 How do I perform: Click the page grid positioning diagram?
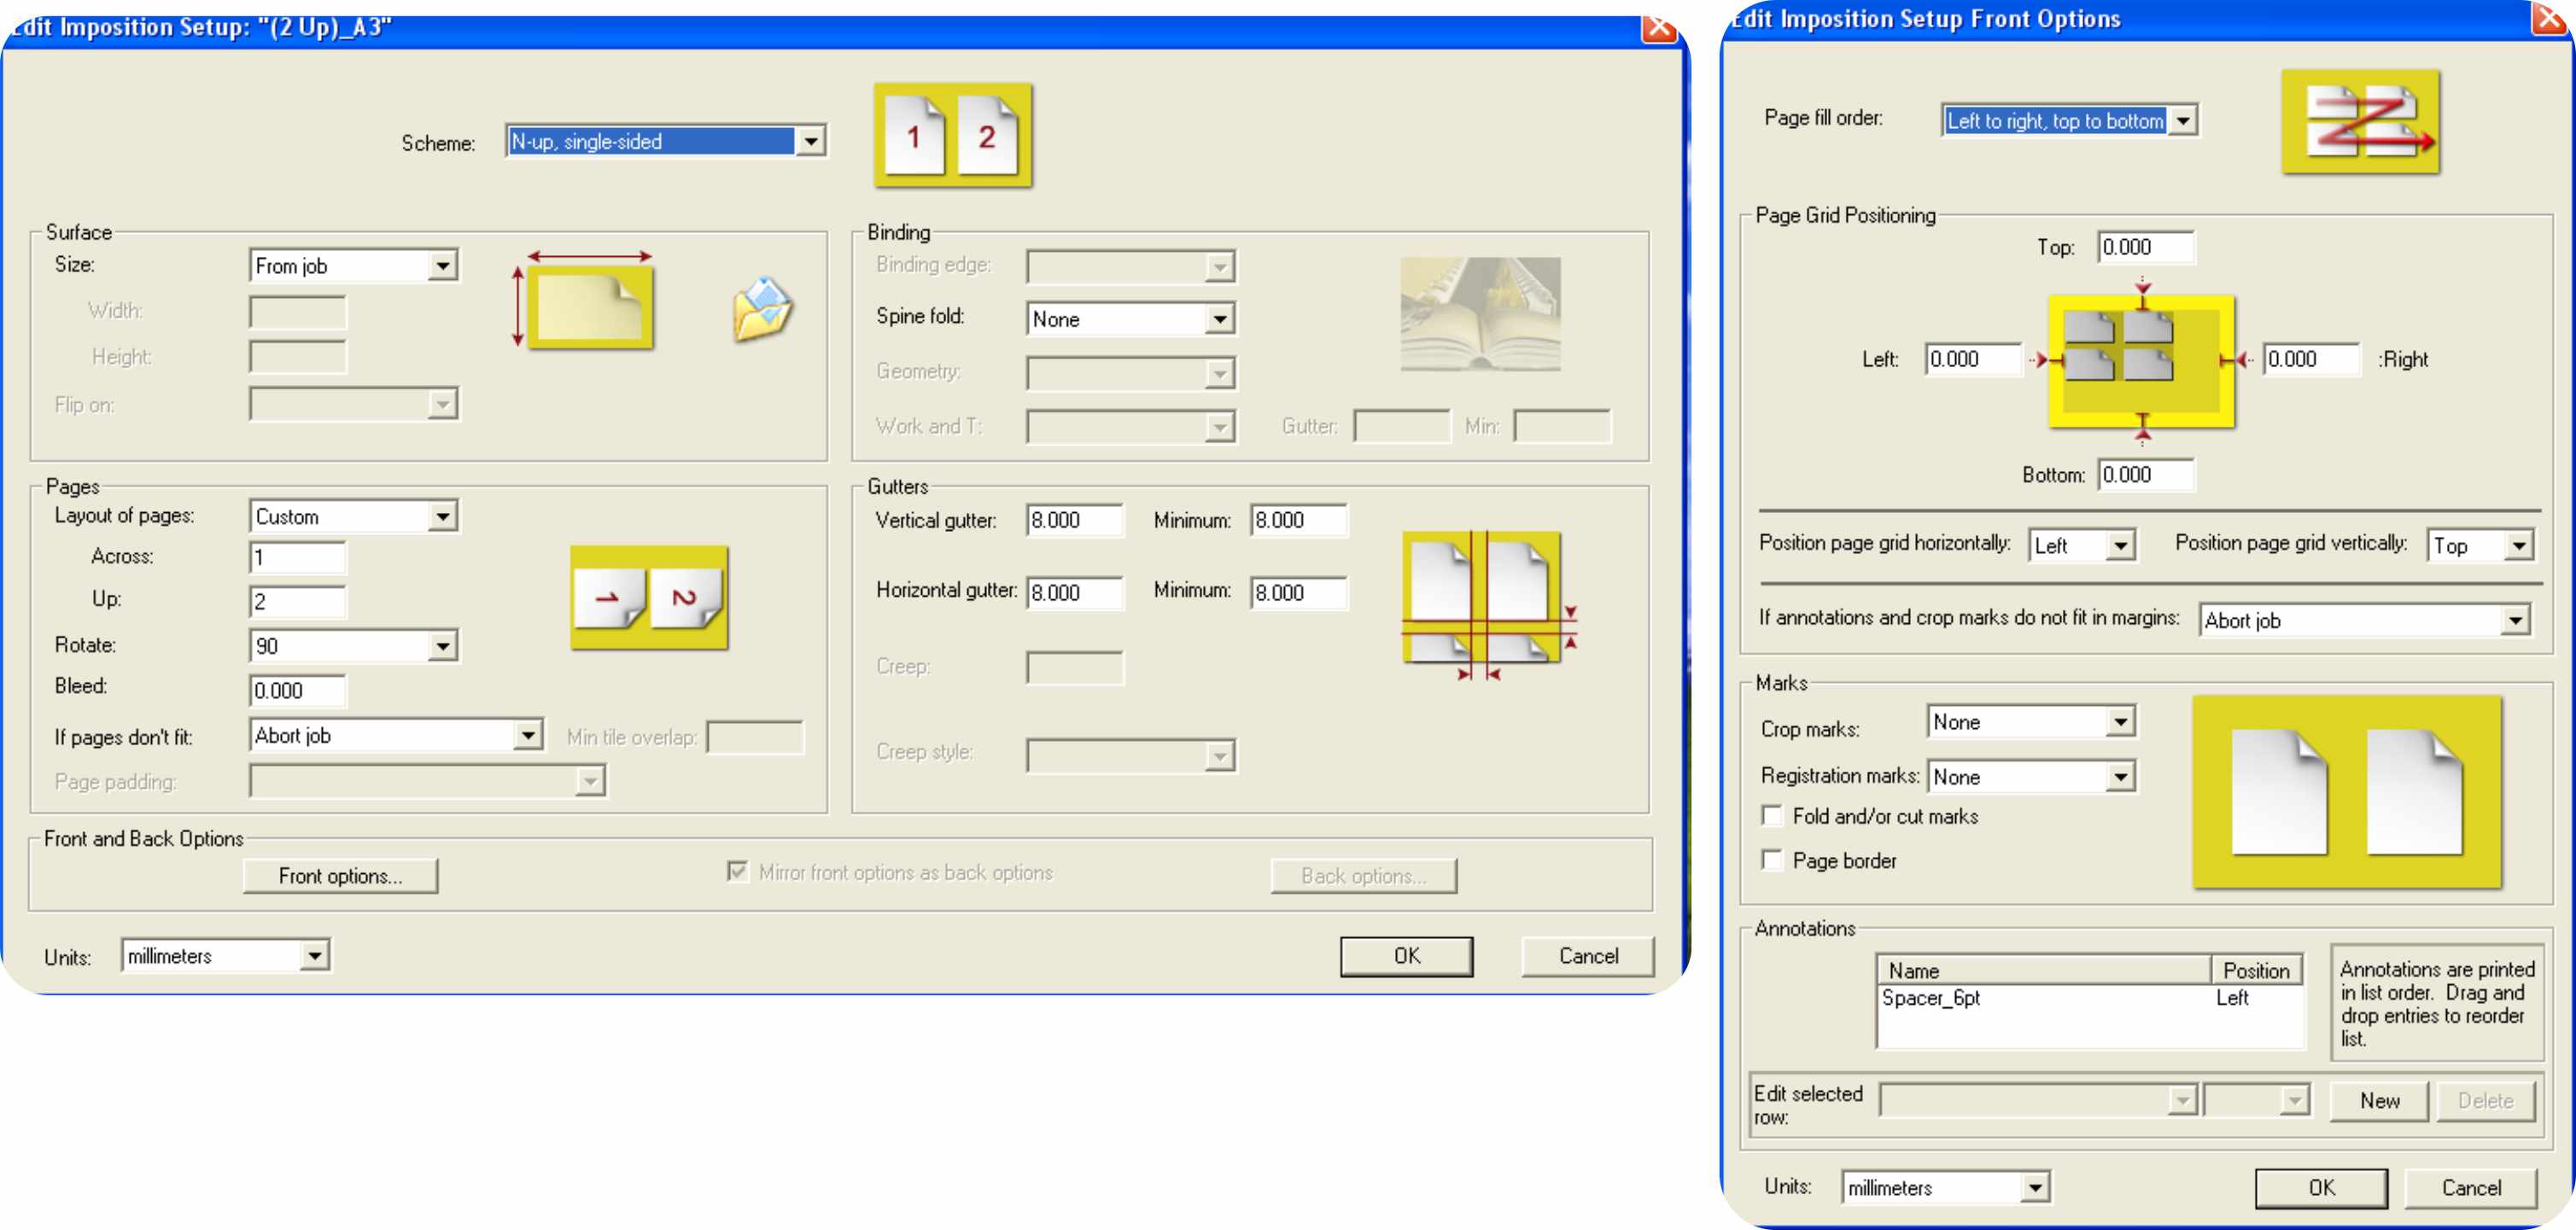[x=2142, y=362]
